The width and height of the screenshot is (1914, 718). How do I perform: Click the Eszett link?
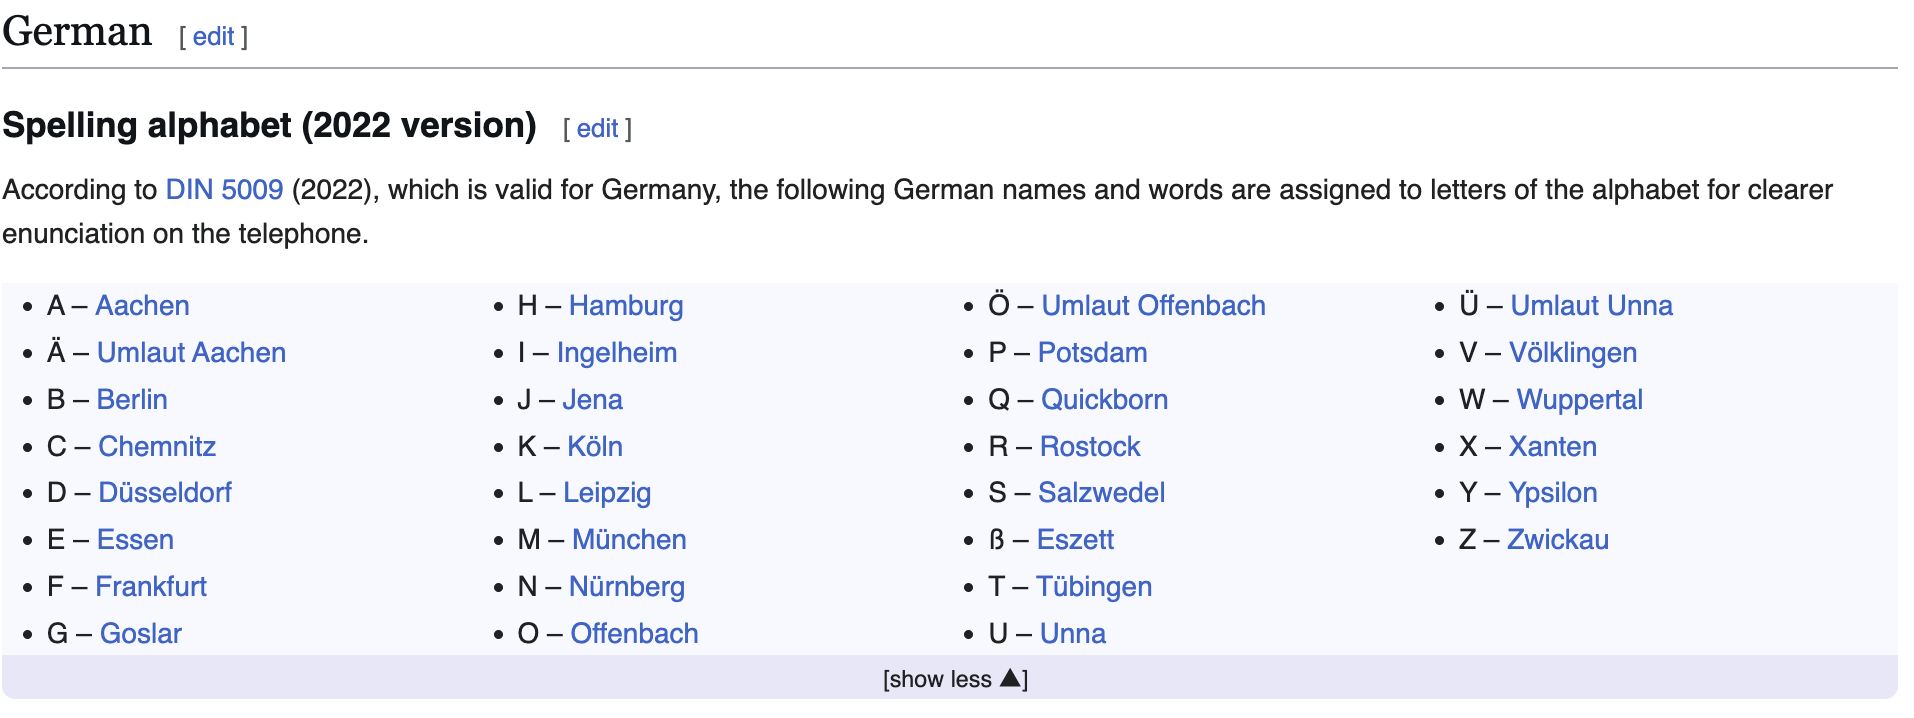tap(1075, 540)
